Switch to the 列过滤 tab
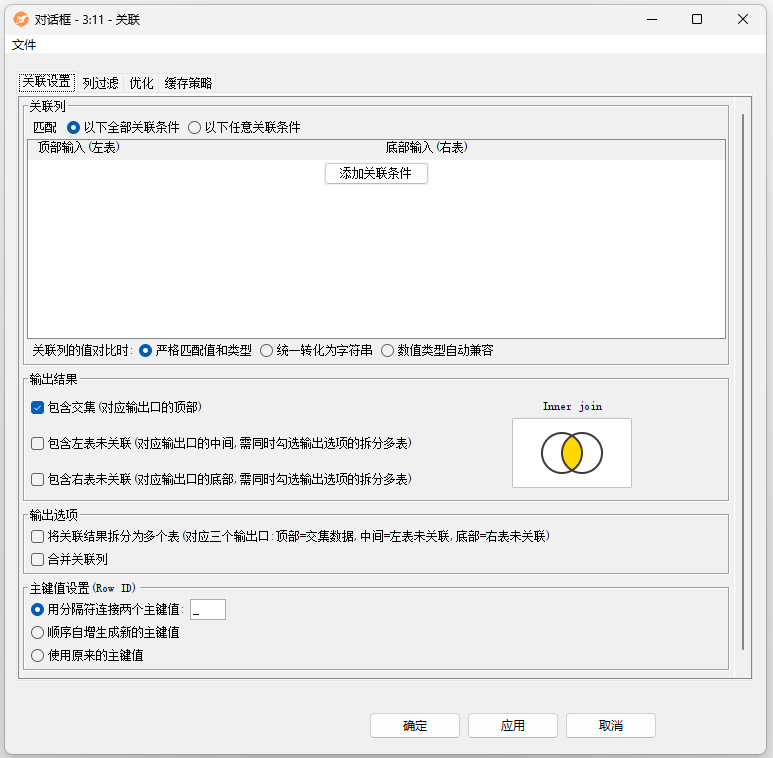The image size is (773, 758). point(101,83)
